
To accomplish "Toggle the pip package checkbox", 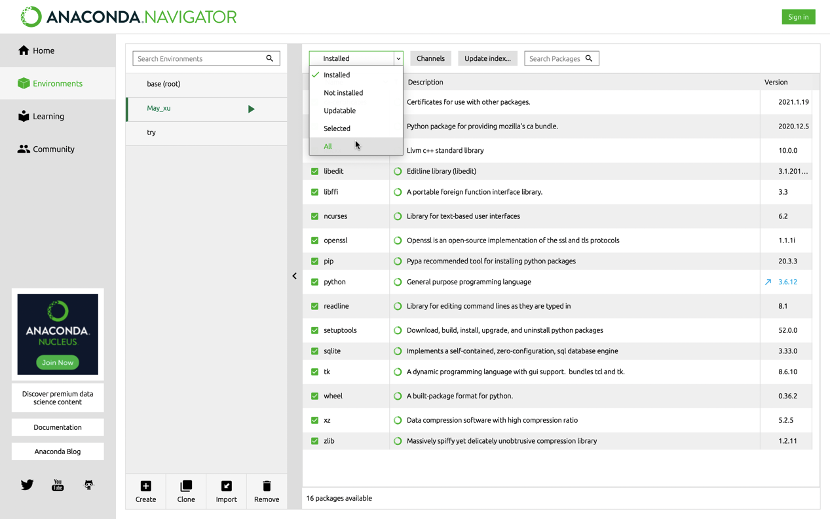I will tap(314, 261).
